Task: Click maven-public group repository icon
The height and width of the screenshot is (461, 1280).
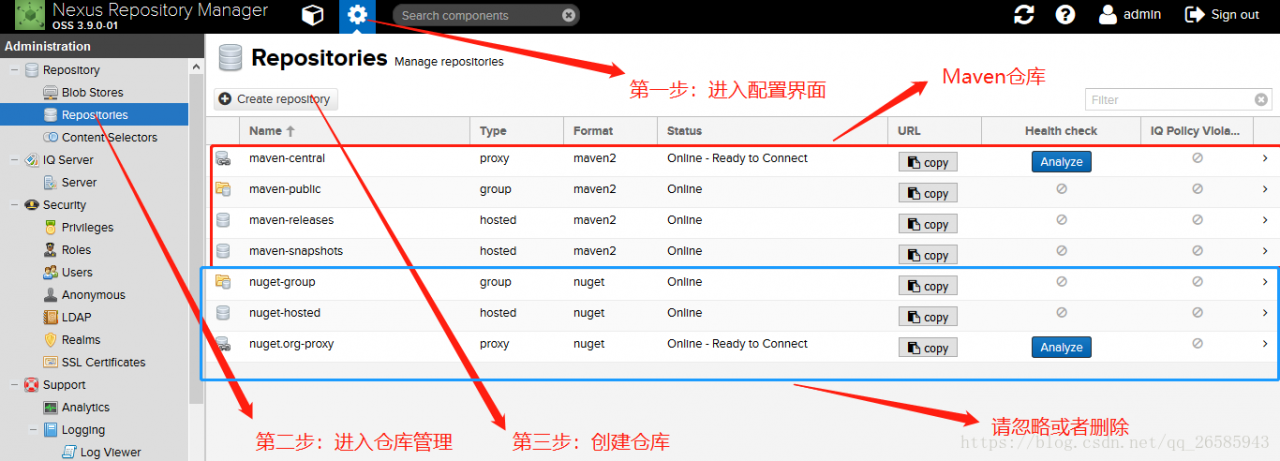Action: coord(223,189)
